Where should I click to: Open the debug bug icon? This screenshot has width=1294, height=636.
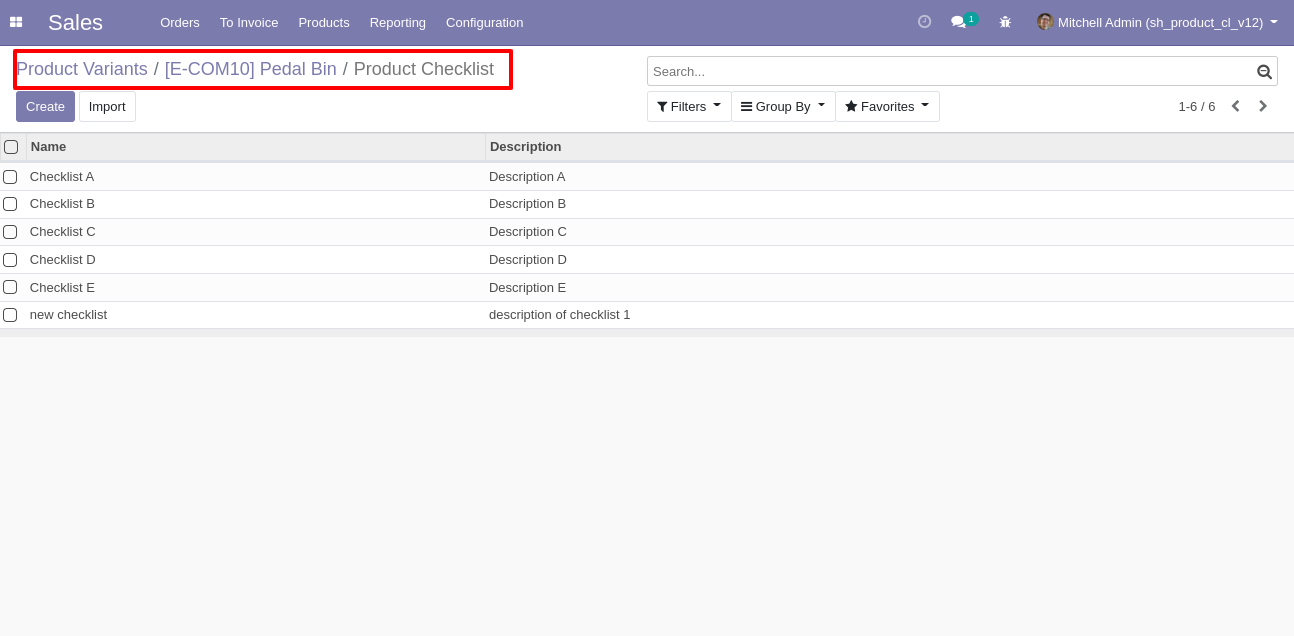1005,22
